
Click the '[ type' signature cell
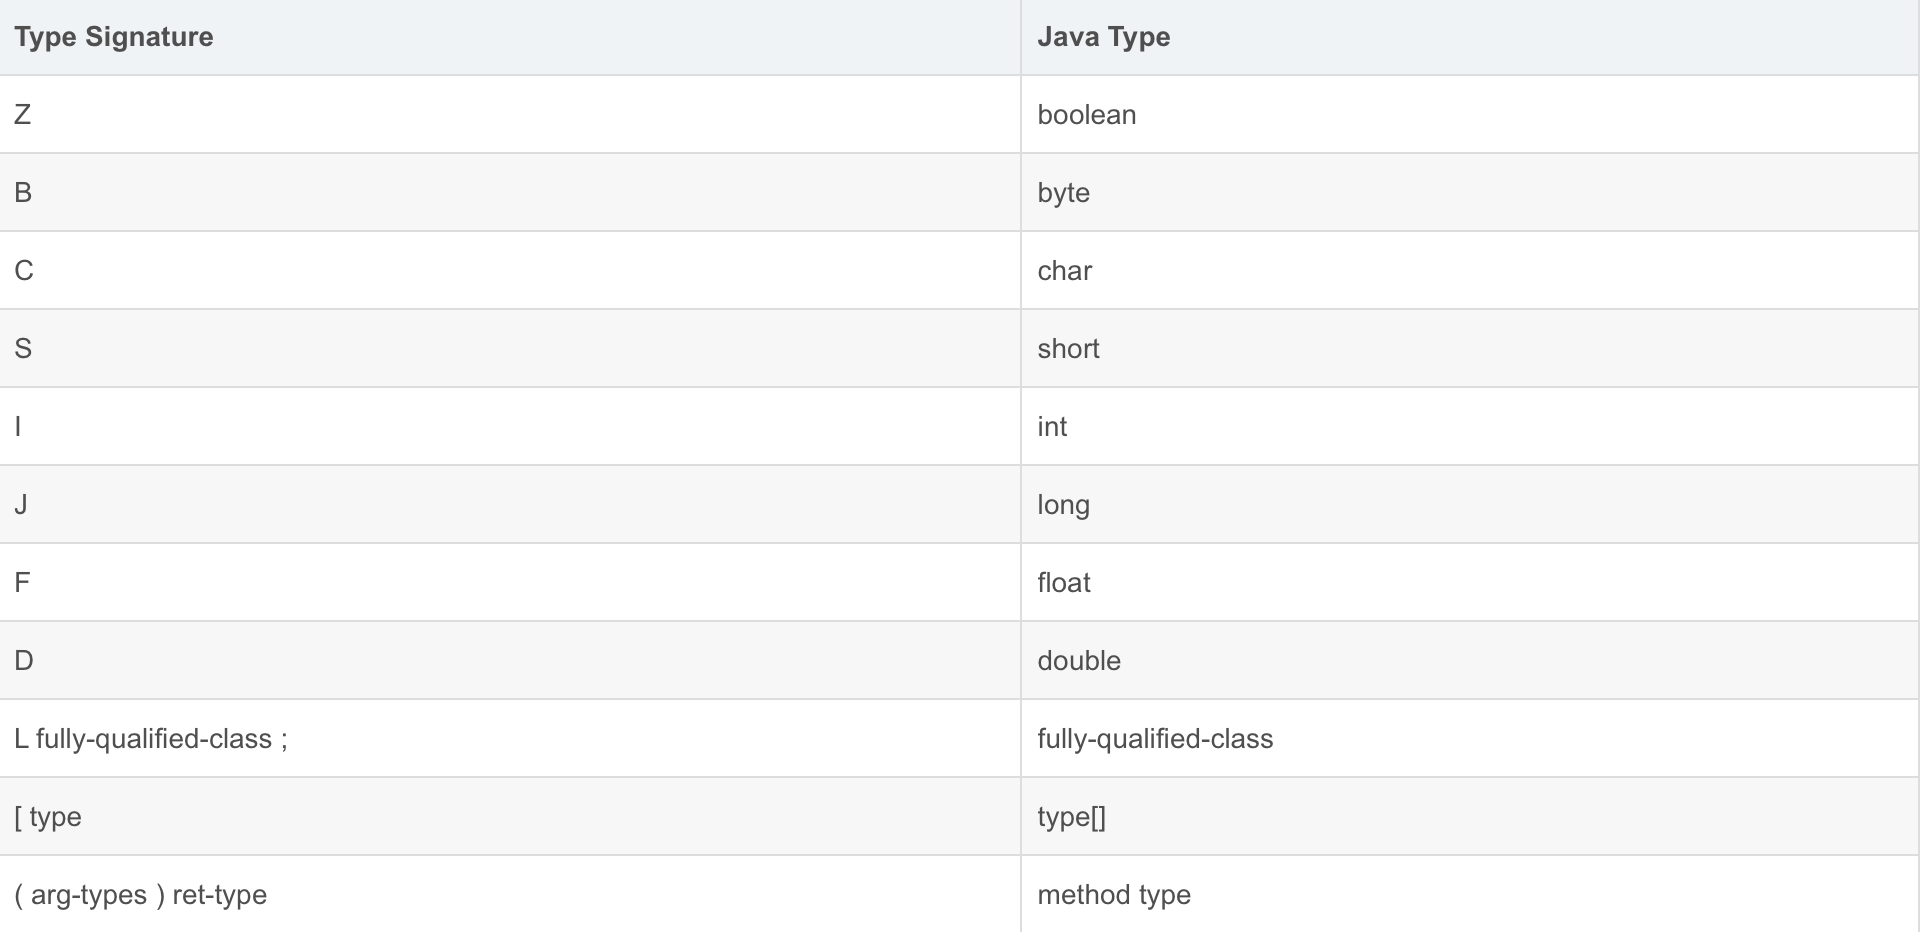[x=510, y=817]
